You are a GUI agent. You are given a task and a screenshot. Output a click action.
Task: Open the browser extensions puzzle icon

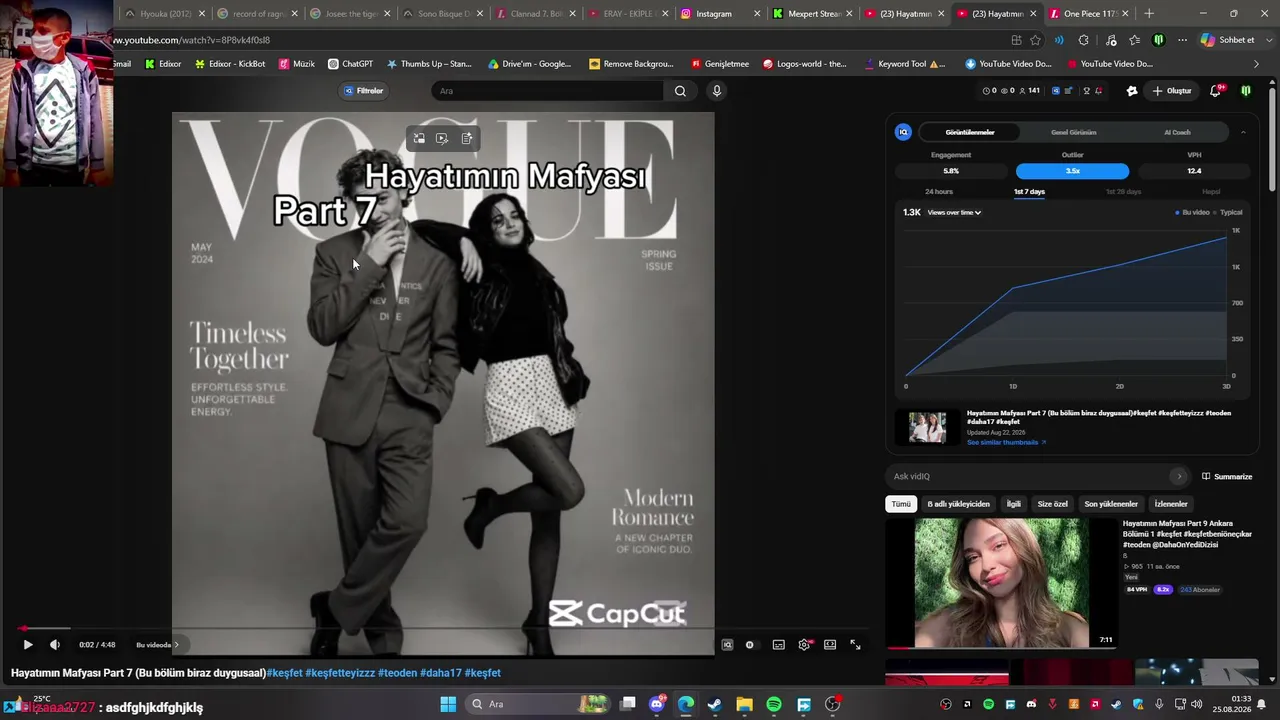pyautogui.click(x=1084, y=40)
